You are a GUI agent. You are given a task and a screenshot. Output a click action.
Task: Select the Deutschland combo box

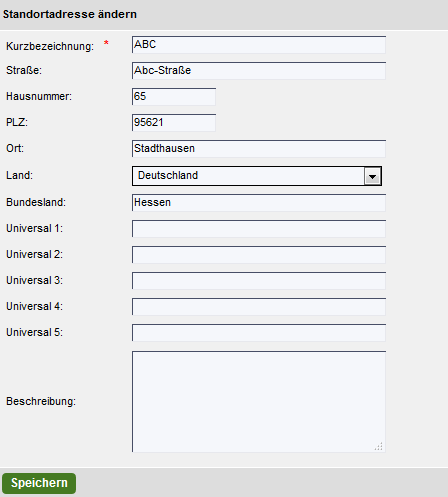coord(257,176)
